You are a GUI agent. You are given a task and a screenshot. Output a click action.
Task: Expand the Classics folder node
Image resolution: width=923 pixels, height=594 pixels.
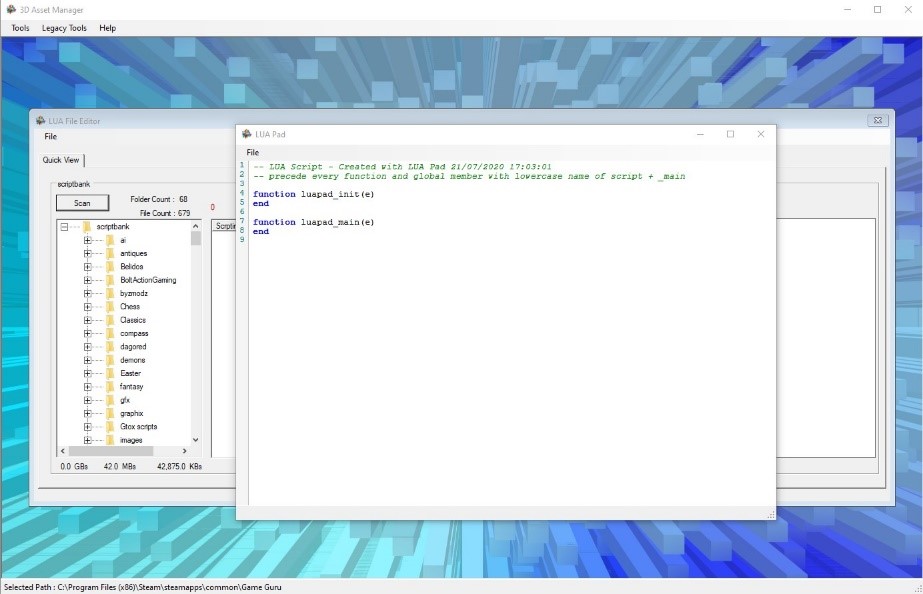tap(88, 320)
